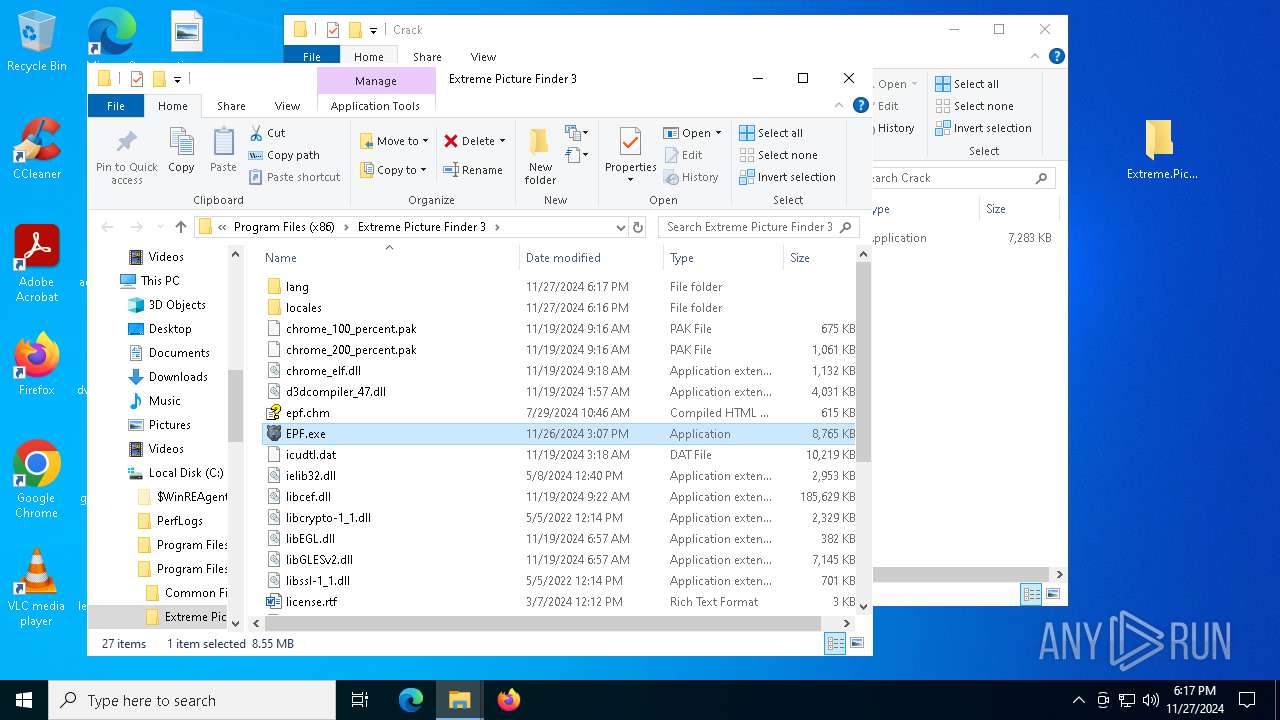Click History in front window ribbon
1280x720 pixels.
pos(690,177)
